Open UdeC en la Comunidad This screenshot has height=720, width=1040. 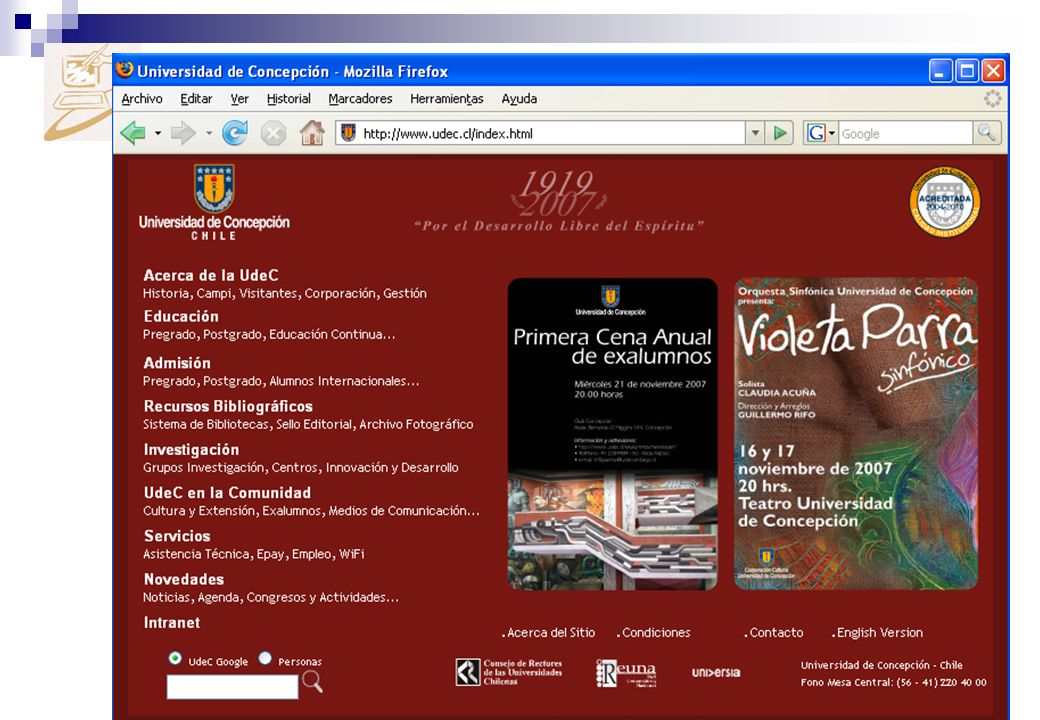227,493
